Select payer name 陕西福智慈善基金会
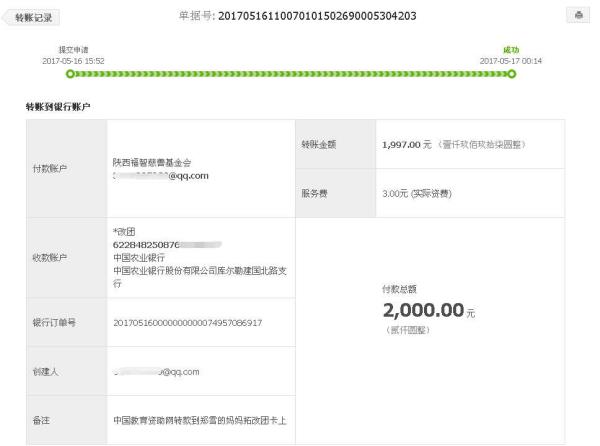600x446 pixels. 152,163
